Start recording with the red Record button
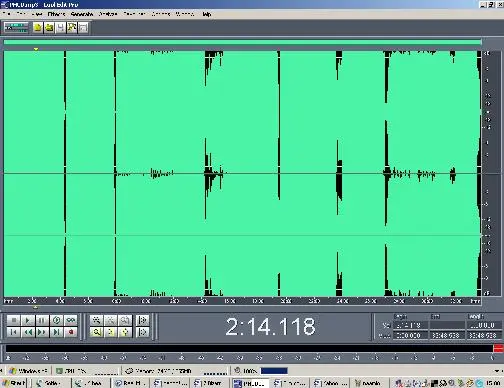The image size is (504, 388). [x=71, y=332]
